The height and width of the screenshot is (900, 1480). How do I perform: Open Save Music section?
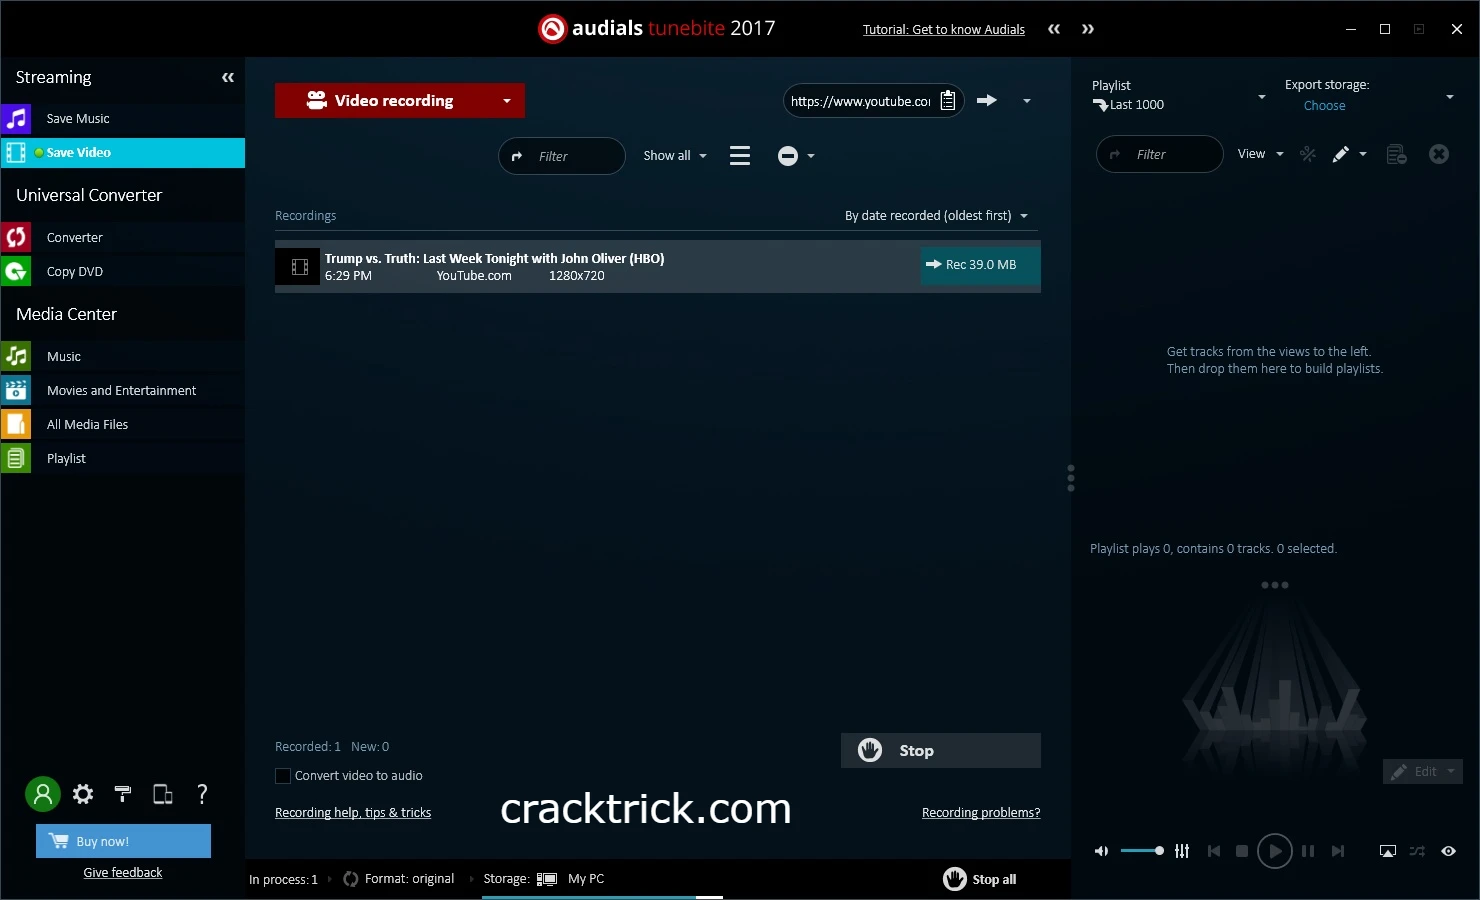coord(122,118)
